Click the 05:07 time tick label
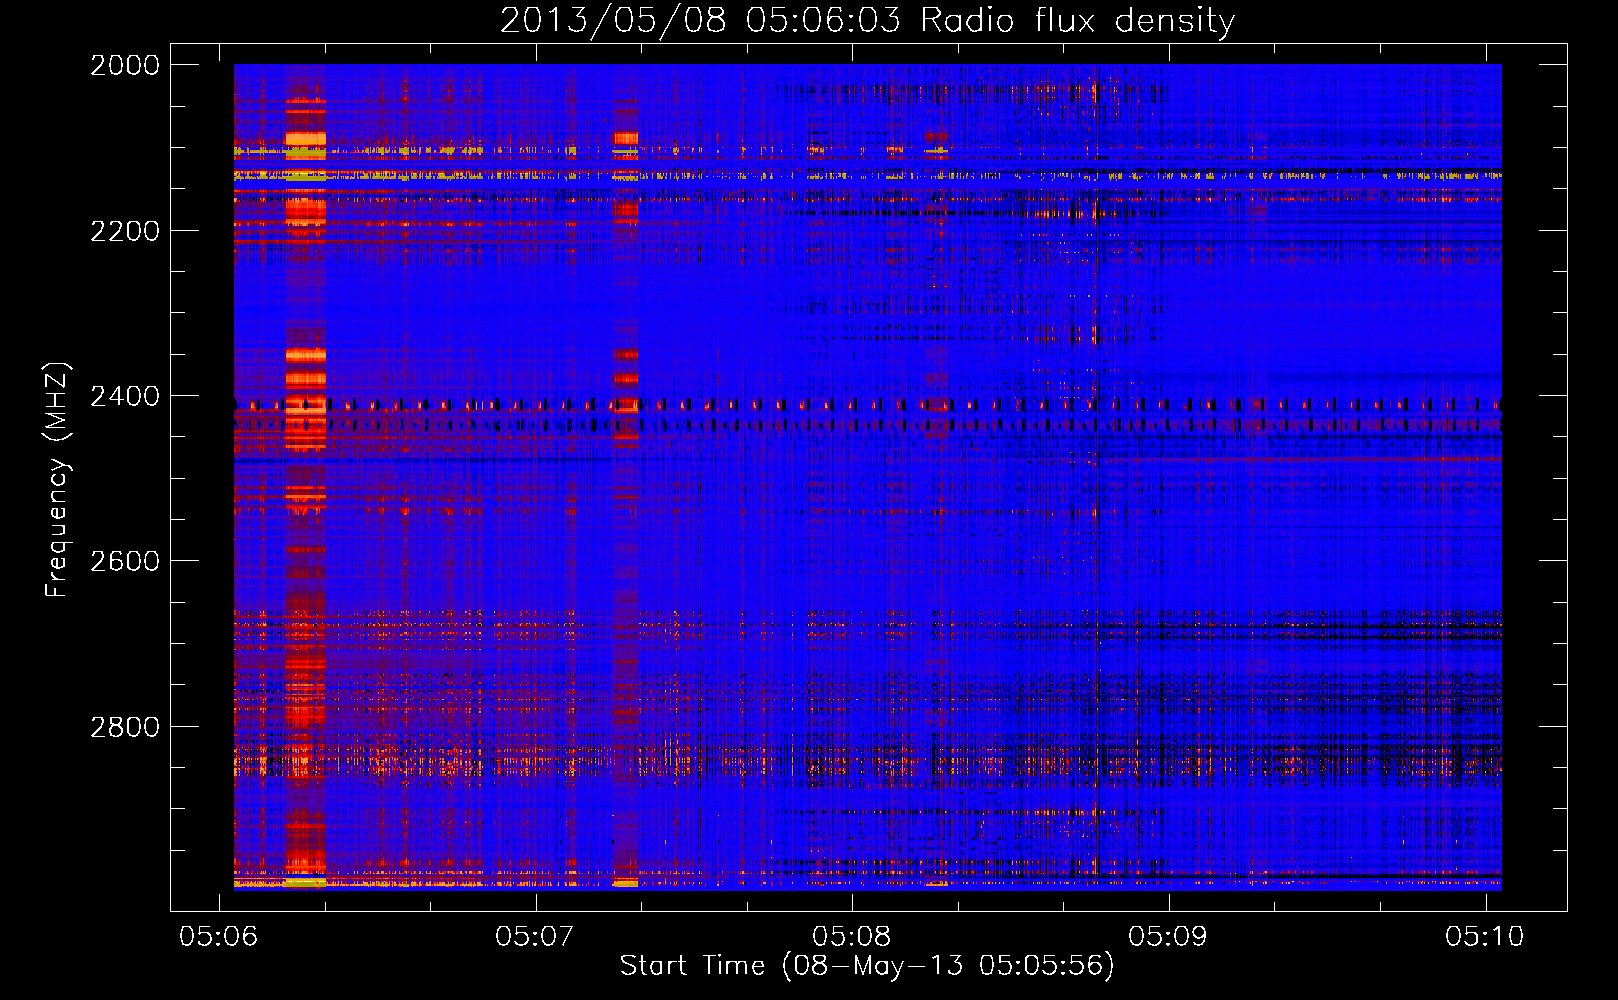 tap(535, 936)
